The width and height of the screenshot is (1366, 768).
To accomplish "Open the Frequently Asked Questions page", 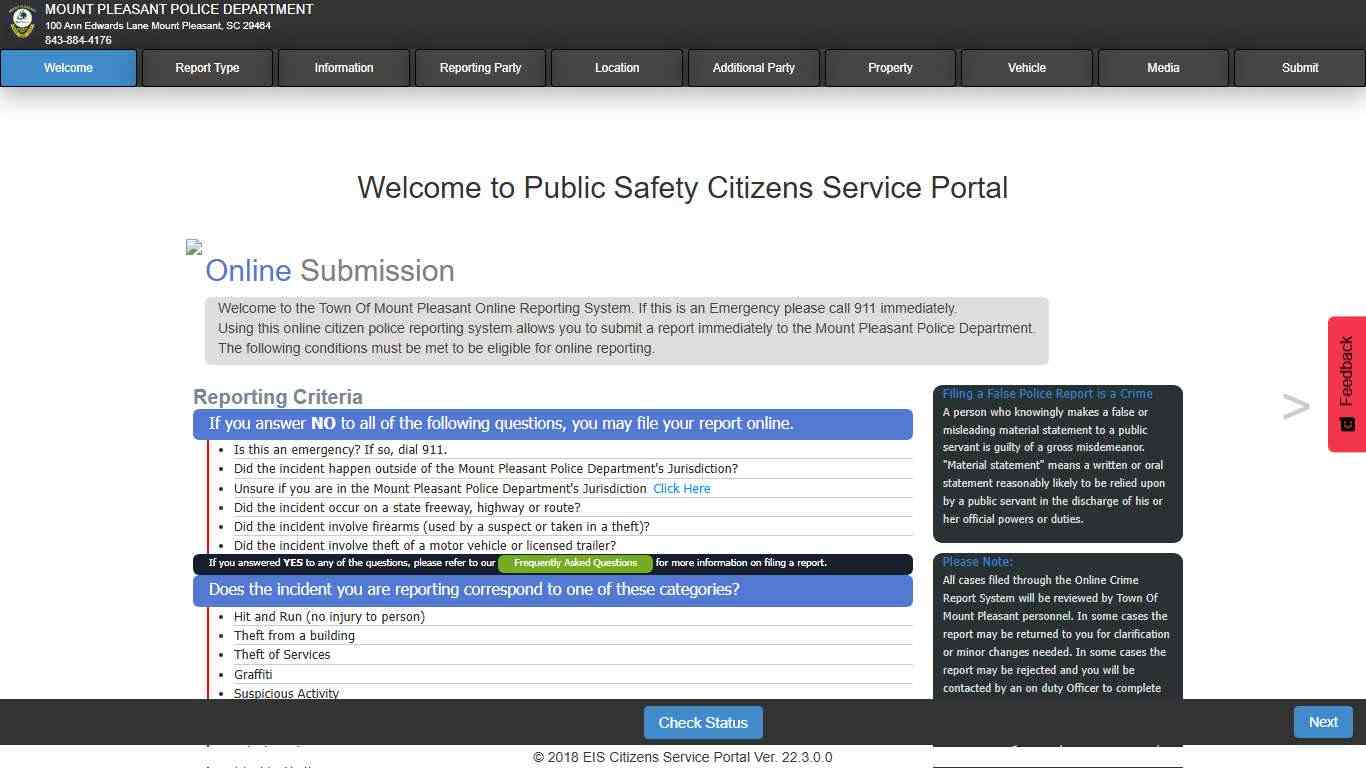I will tap(574, 562).
